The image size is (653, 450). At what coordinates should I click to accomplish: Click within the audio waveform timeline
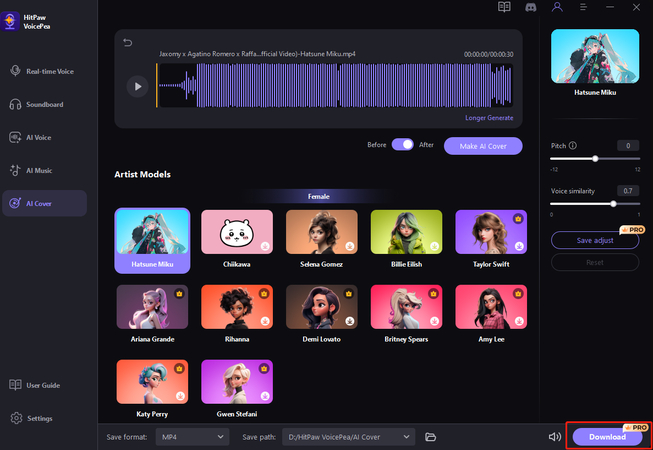point(334,85)
